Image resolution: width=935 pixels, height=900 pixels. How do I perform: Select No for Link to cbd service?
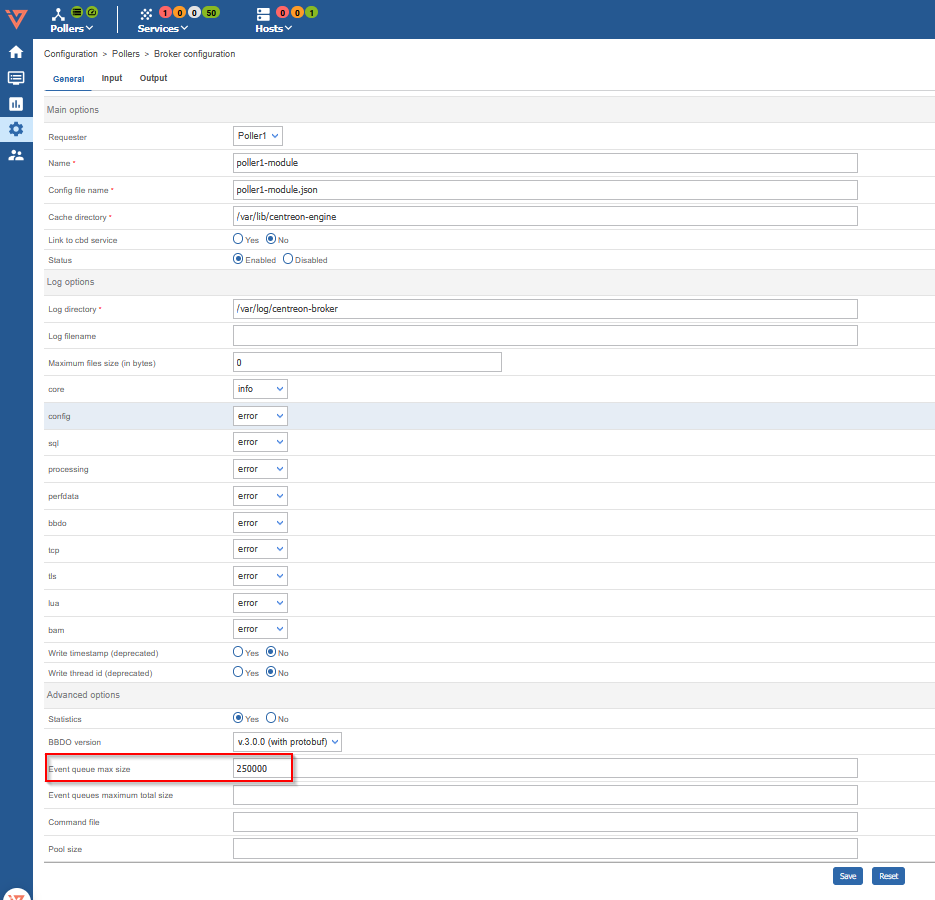point(271,239)
